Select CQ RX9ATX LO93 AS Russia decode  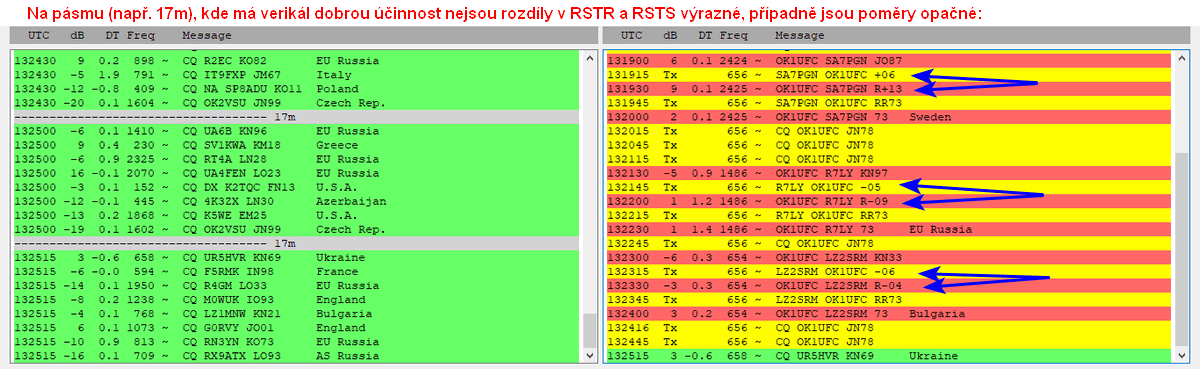297,354
